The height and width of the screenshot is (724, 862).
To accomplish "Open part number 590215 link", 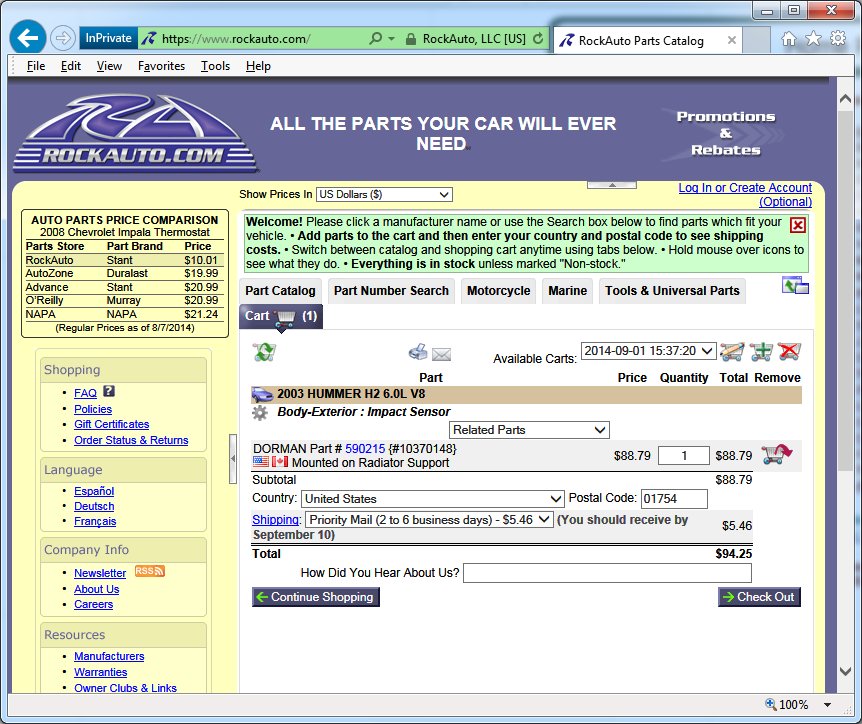I will (365, 449).
